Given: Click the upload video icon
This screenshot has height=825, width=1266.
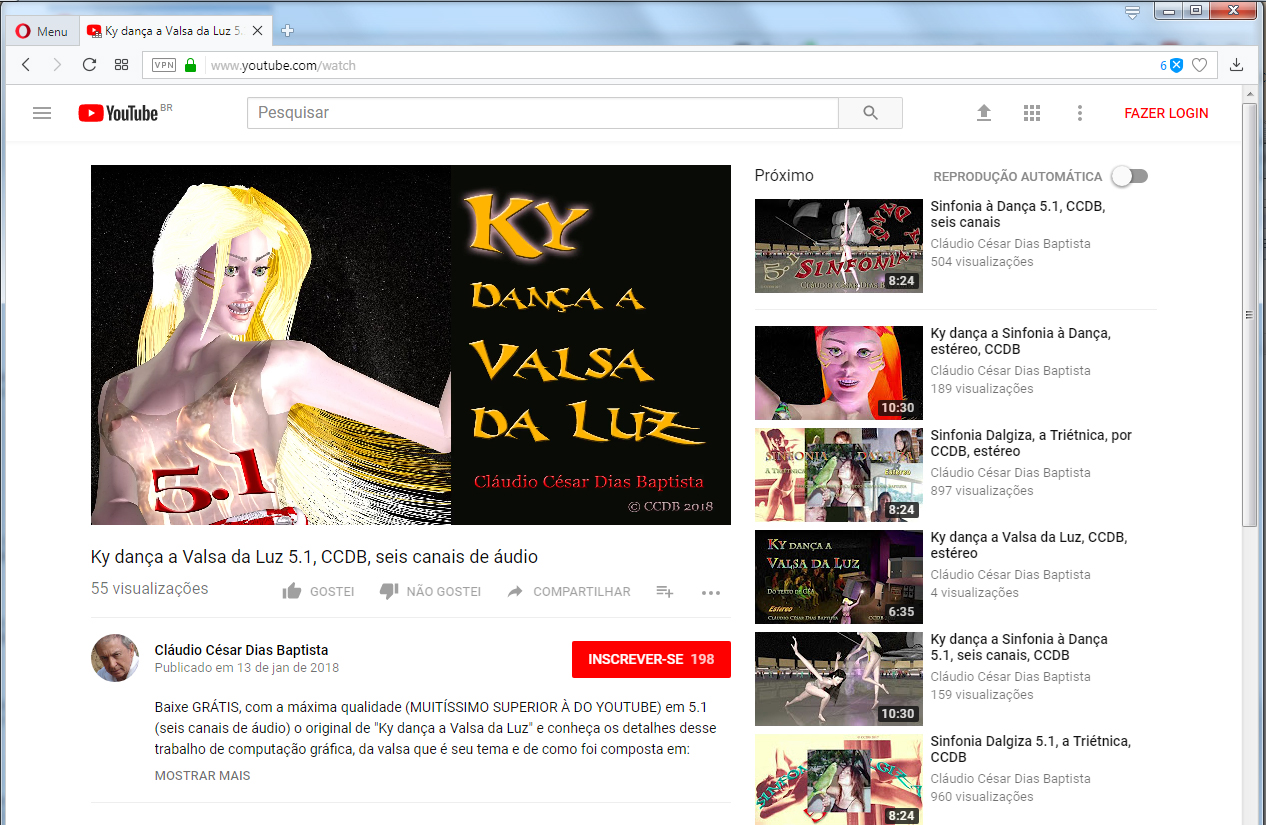Looking at the screenshot, I should [x=984, y=113].
